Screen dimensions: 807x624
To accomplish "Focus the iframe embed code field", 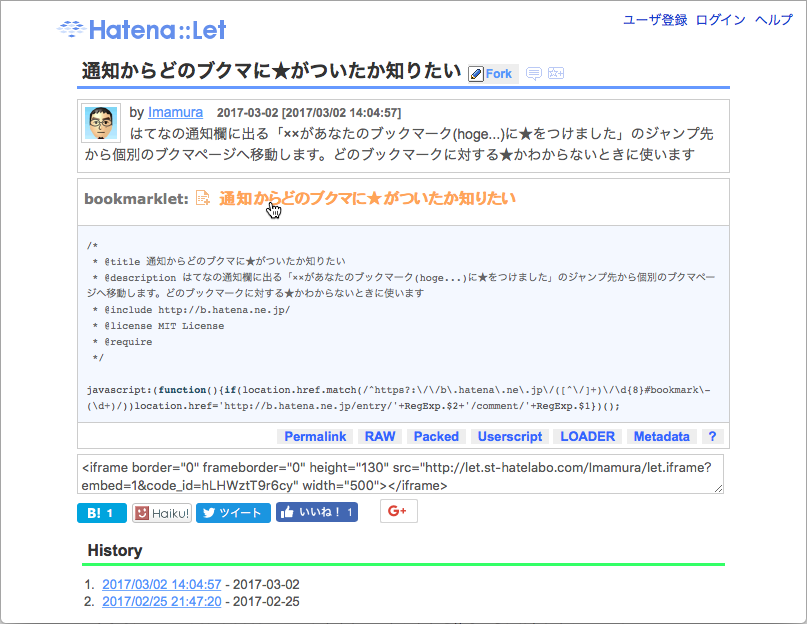I will pyautogui.click(x=400, y=474).
